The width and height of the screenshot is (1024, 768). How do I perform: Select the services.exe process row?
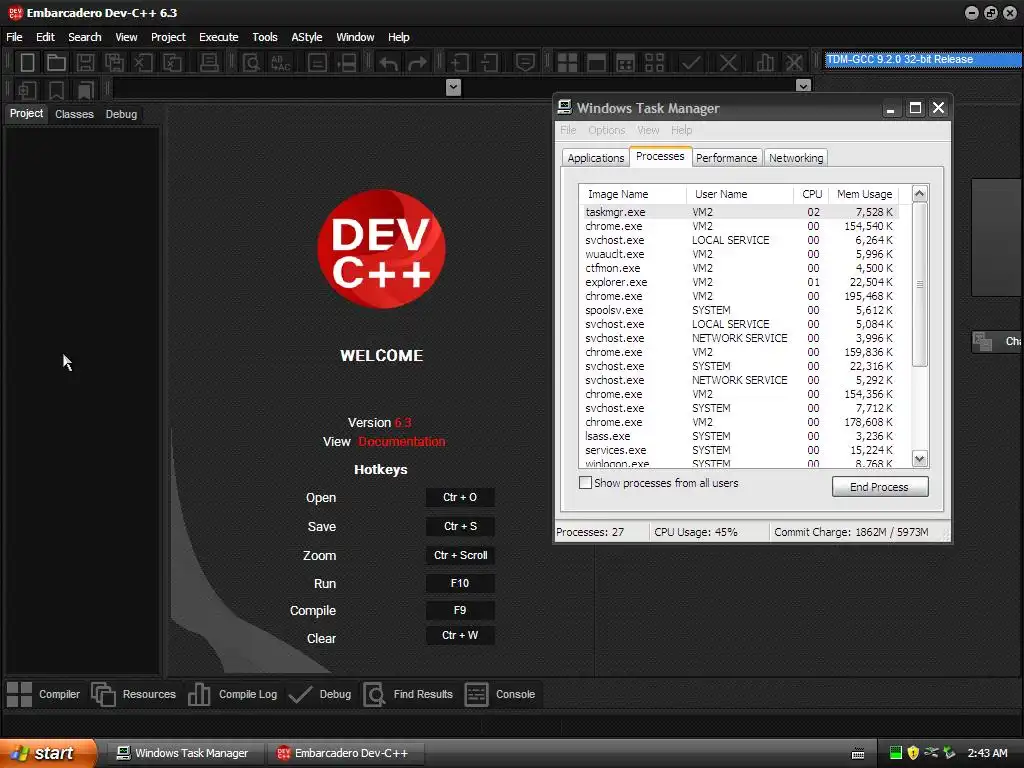point(739,450)
